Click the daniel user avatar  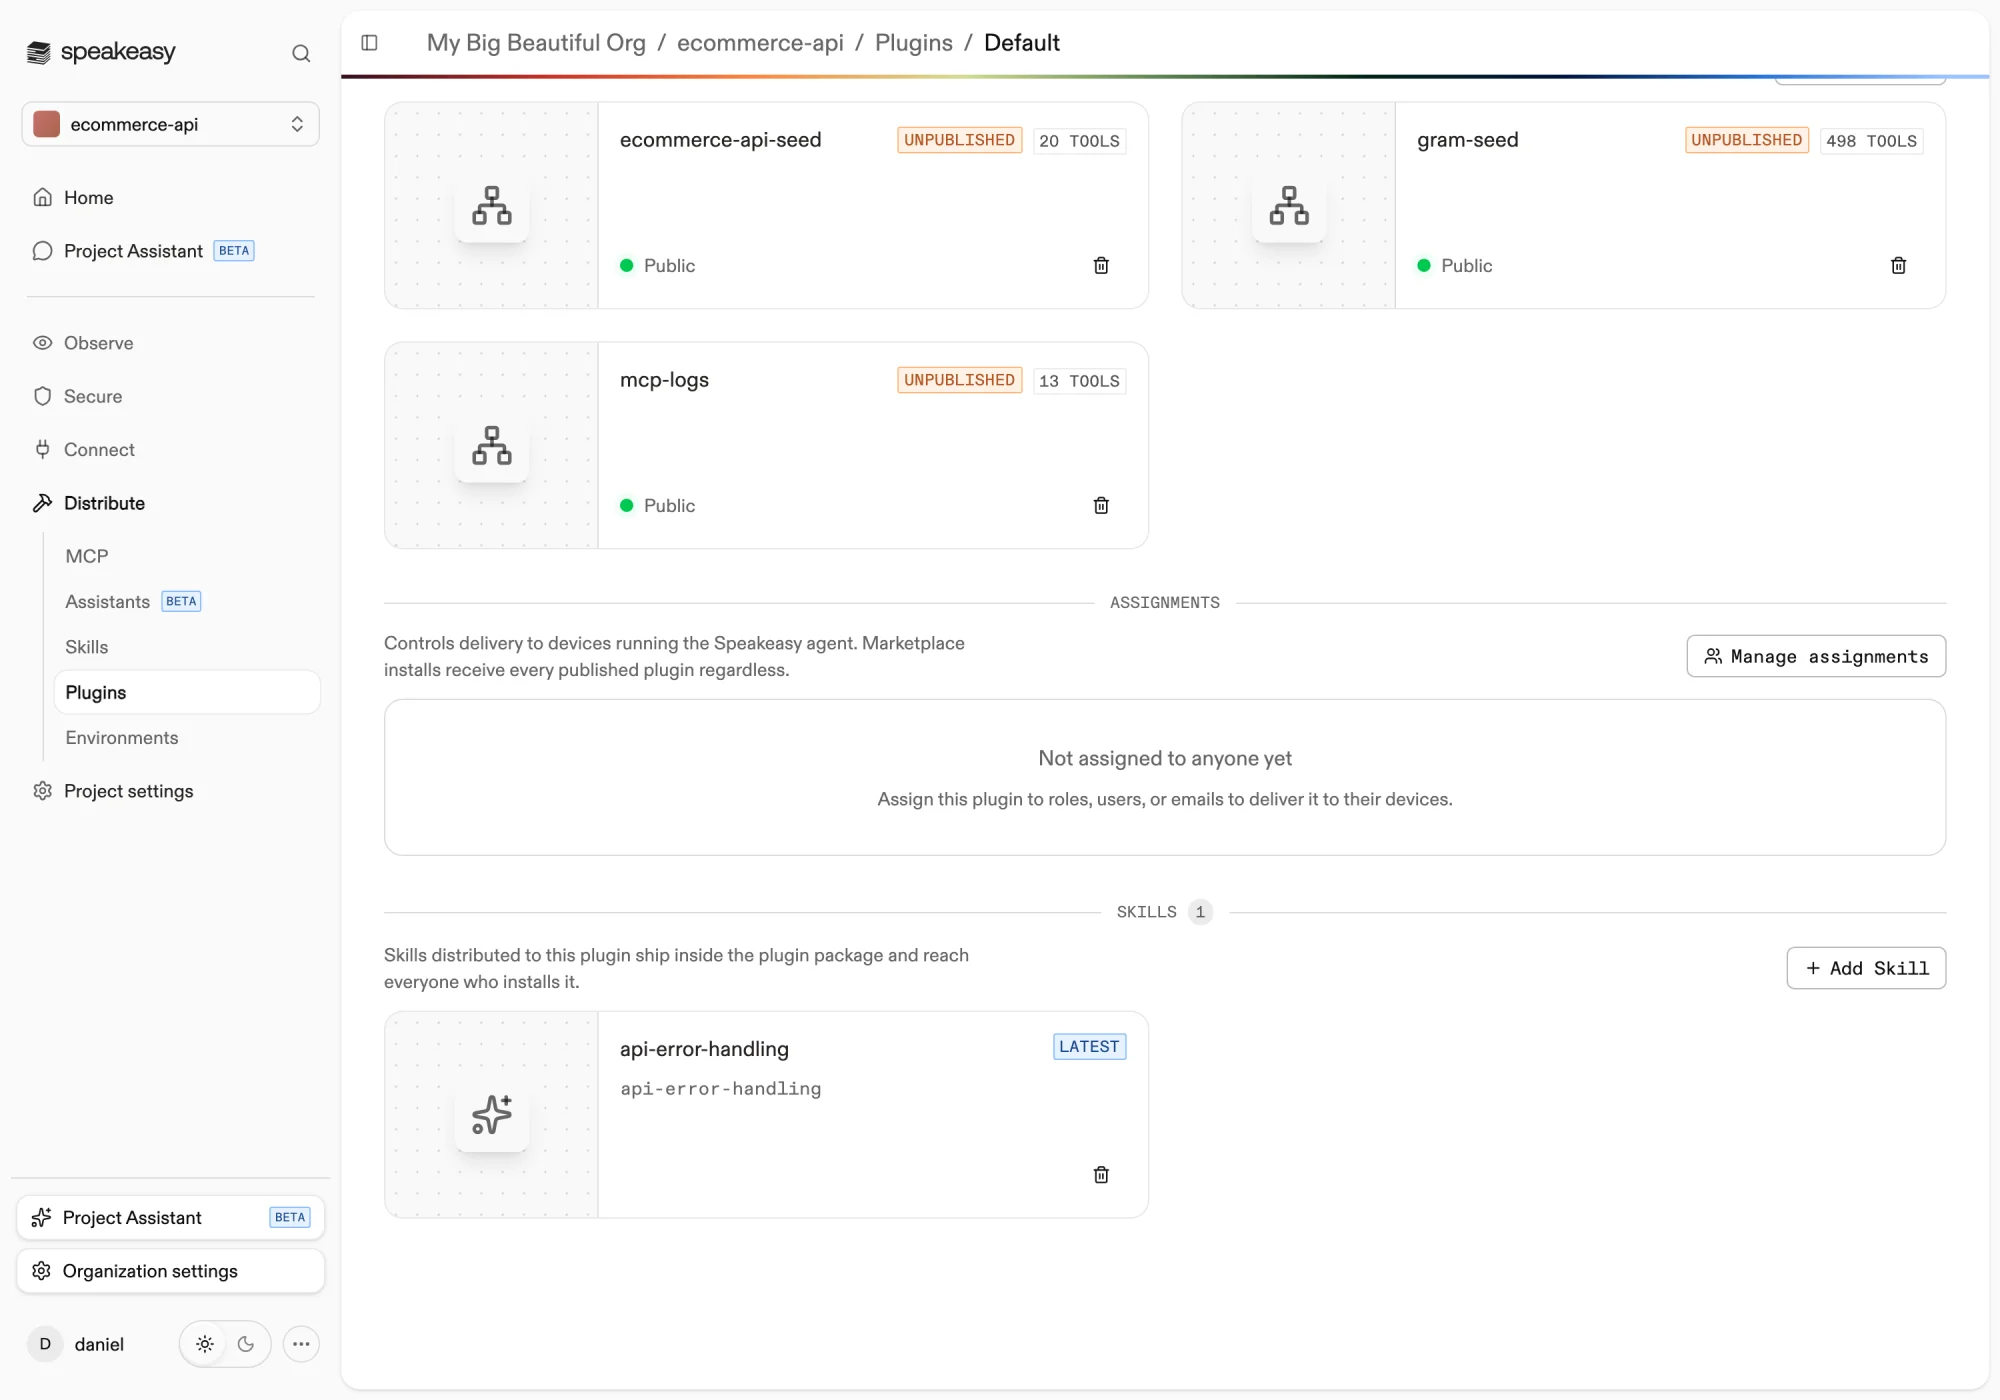pos(45,1344)
